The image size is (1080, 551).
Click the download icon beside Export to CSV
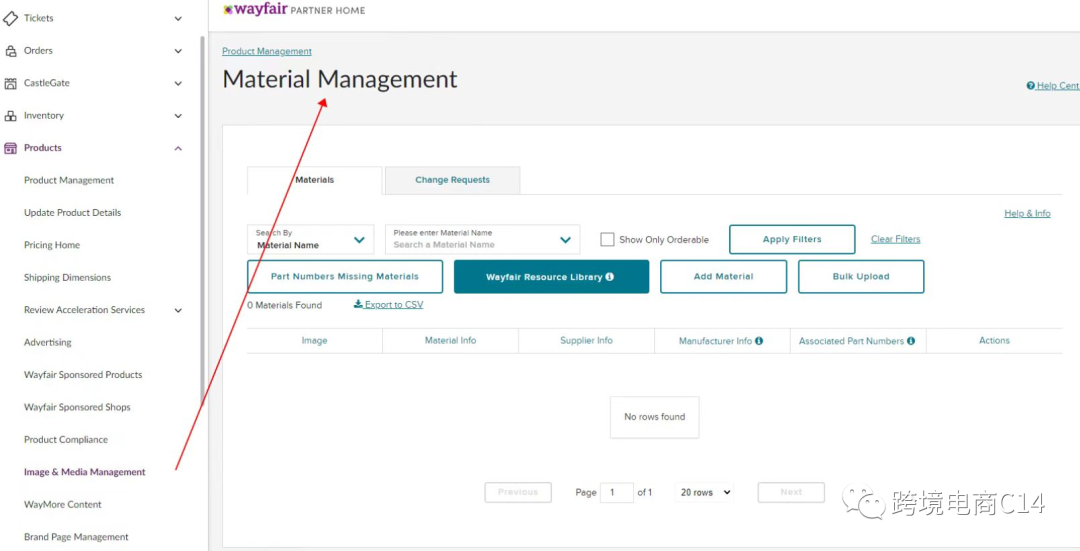[x=358, y=304]
